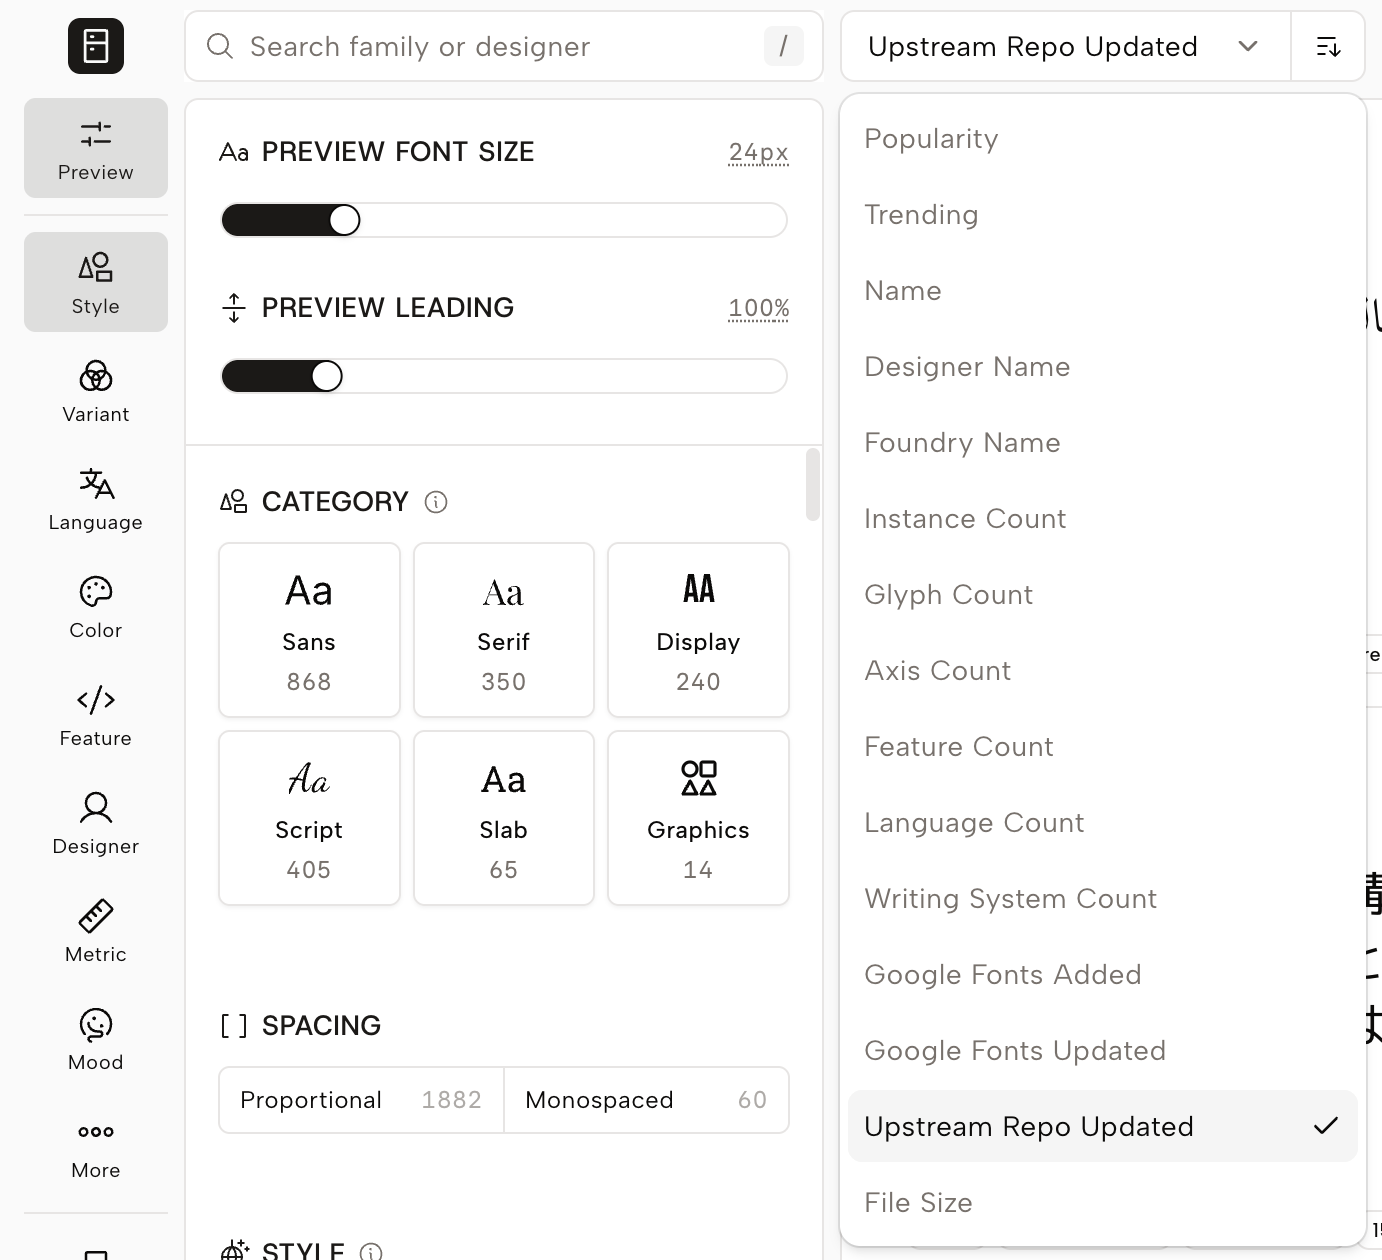This screenshot has width=1382, height=1260.
Task: Open the Mood sidebar section
Action: click(x=96, y=1039)
